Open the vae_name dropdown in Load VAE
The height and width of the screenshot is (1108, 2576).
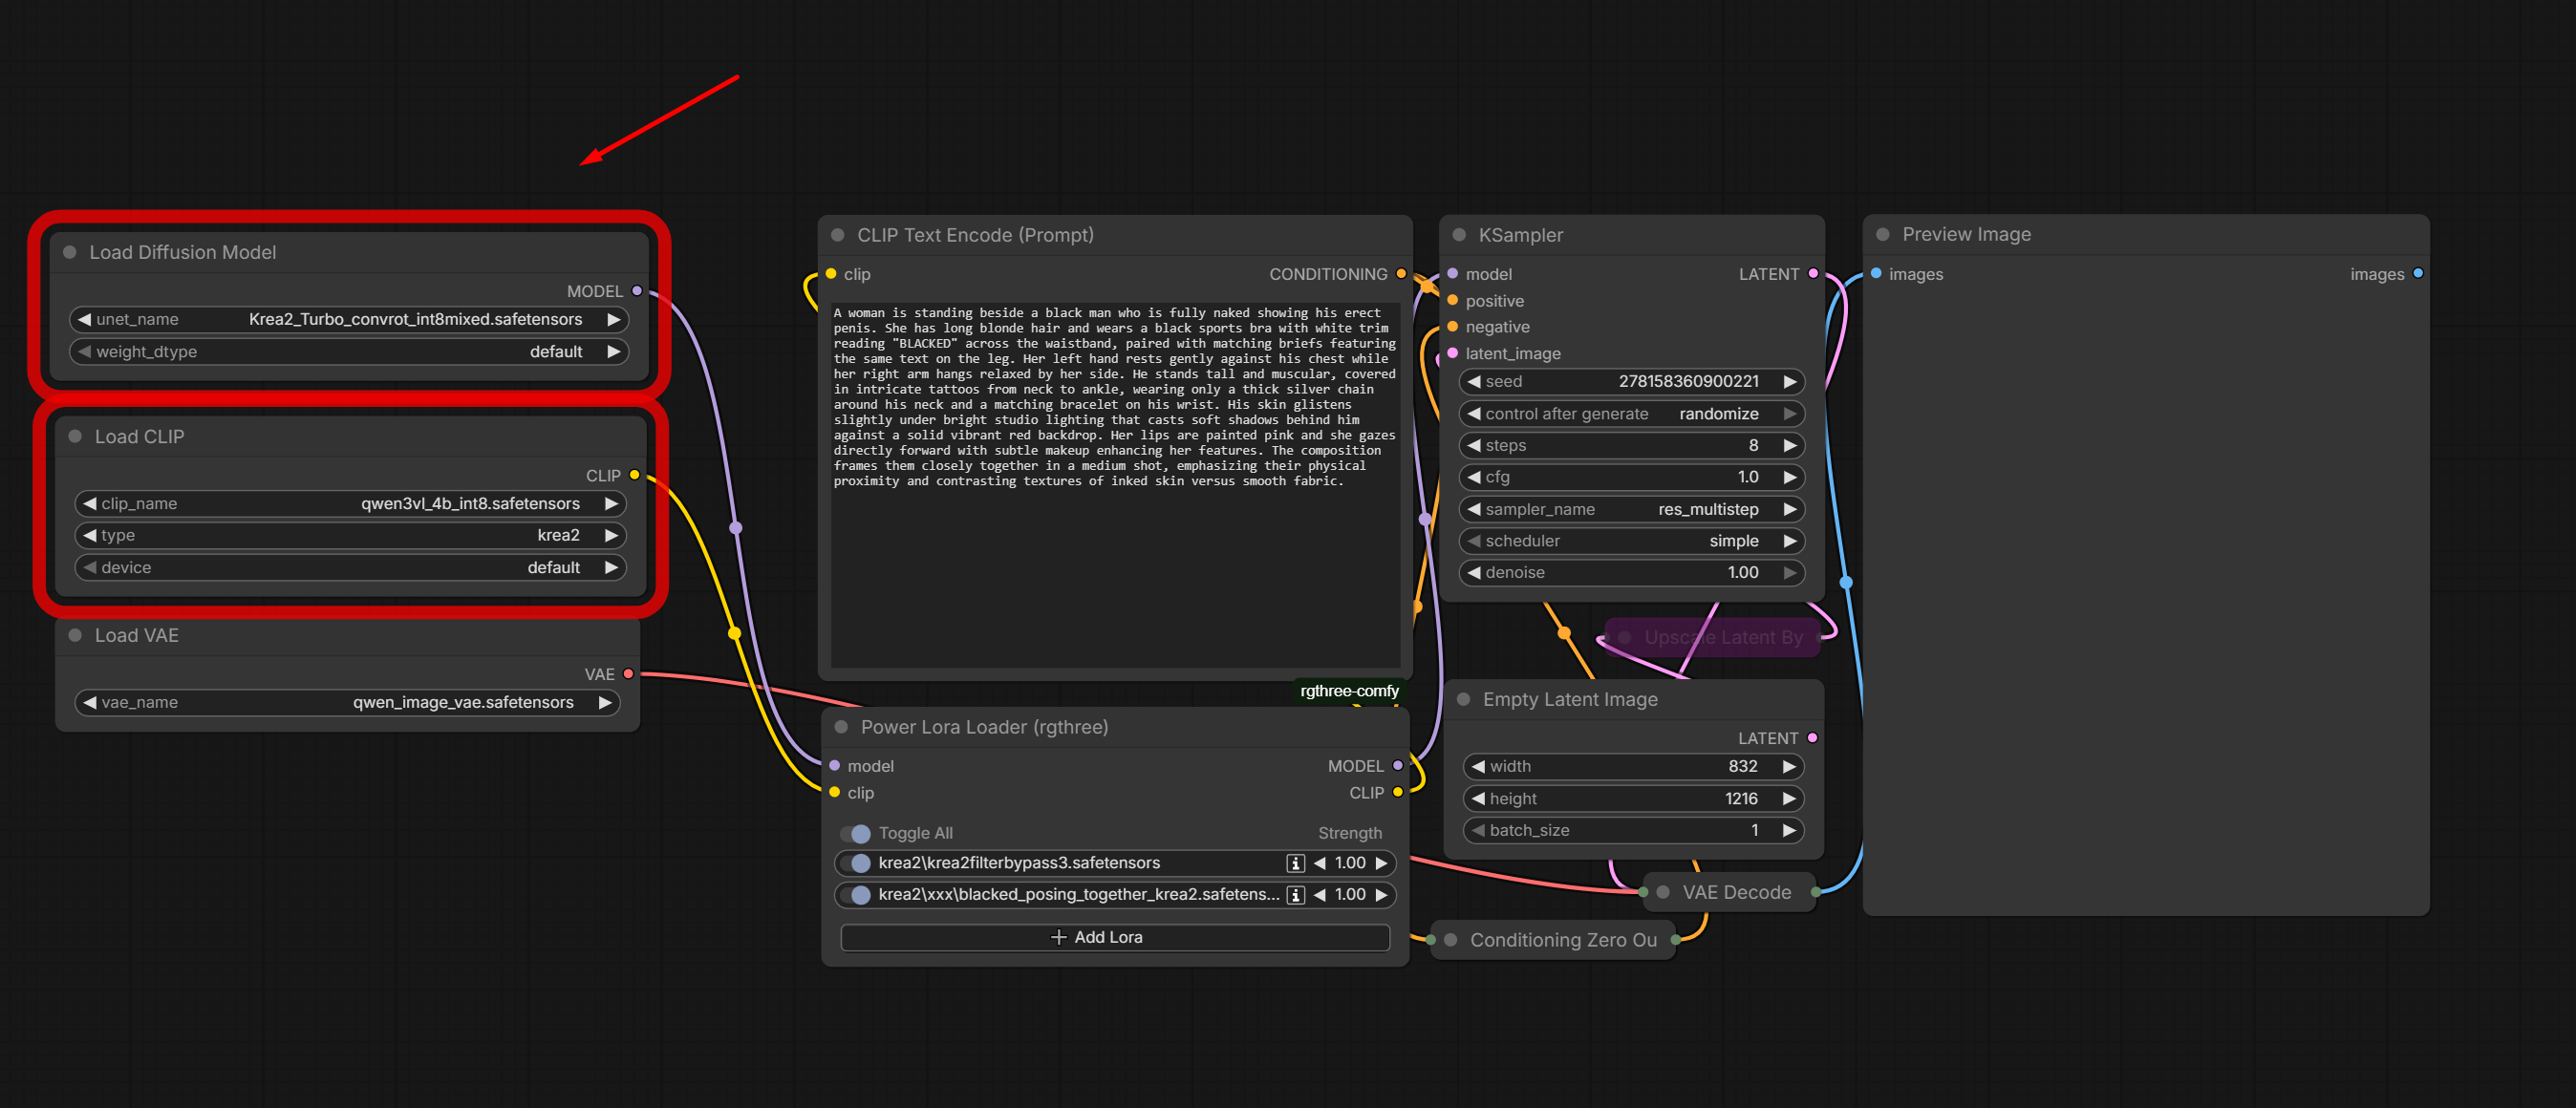(347, 703)
